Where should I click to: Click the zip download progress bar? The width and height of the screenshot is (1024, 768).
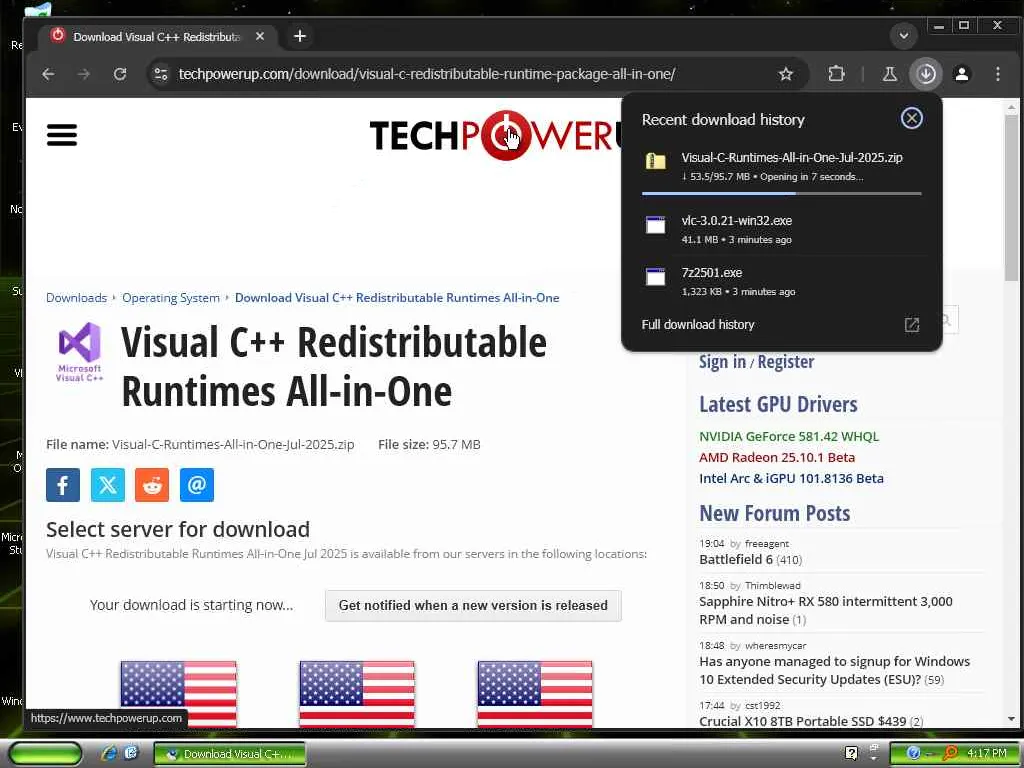tap(781, 193)
